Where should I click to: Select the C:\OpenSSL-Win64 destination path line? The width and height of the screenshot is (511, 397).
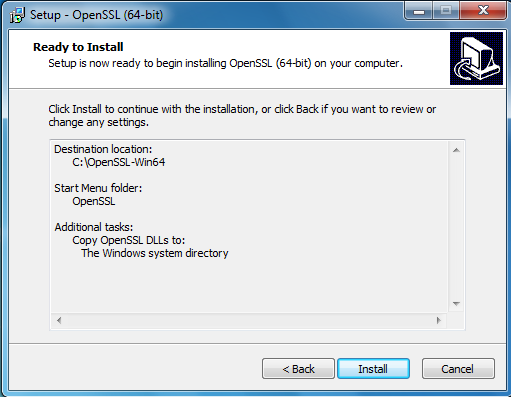[119, 162]
